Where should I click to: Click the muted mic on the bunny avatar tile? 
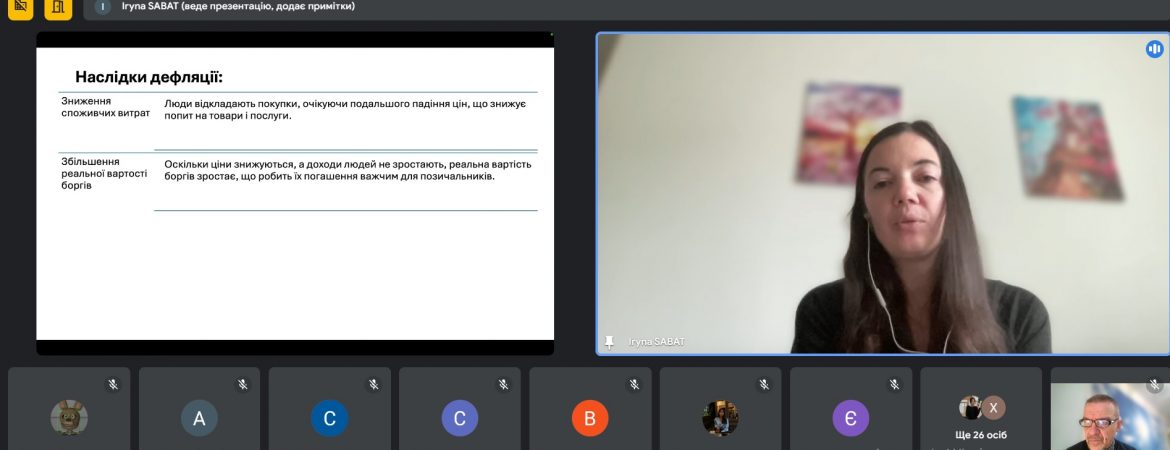(113, 384)
